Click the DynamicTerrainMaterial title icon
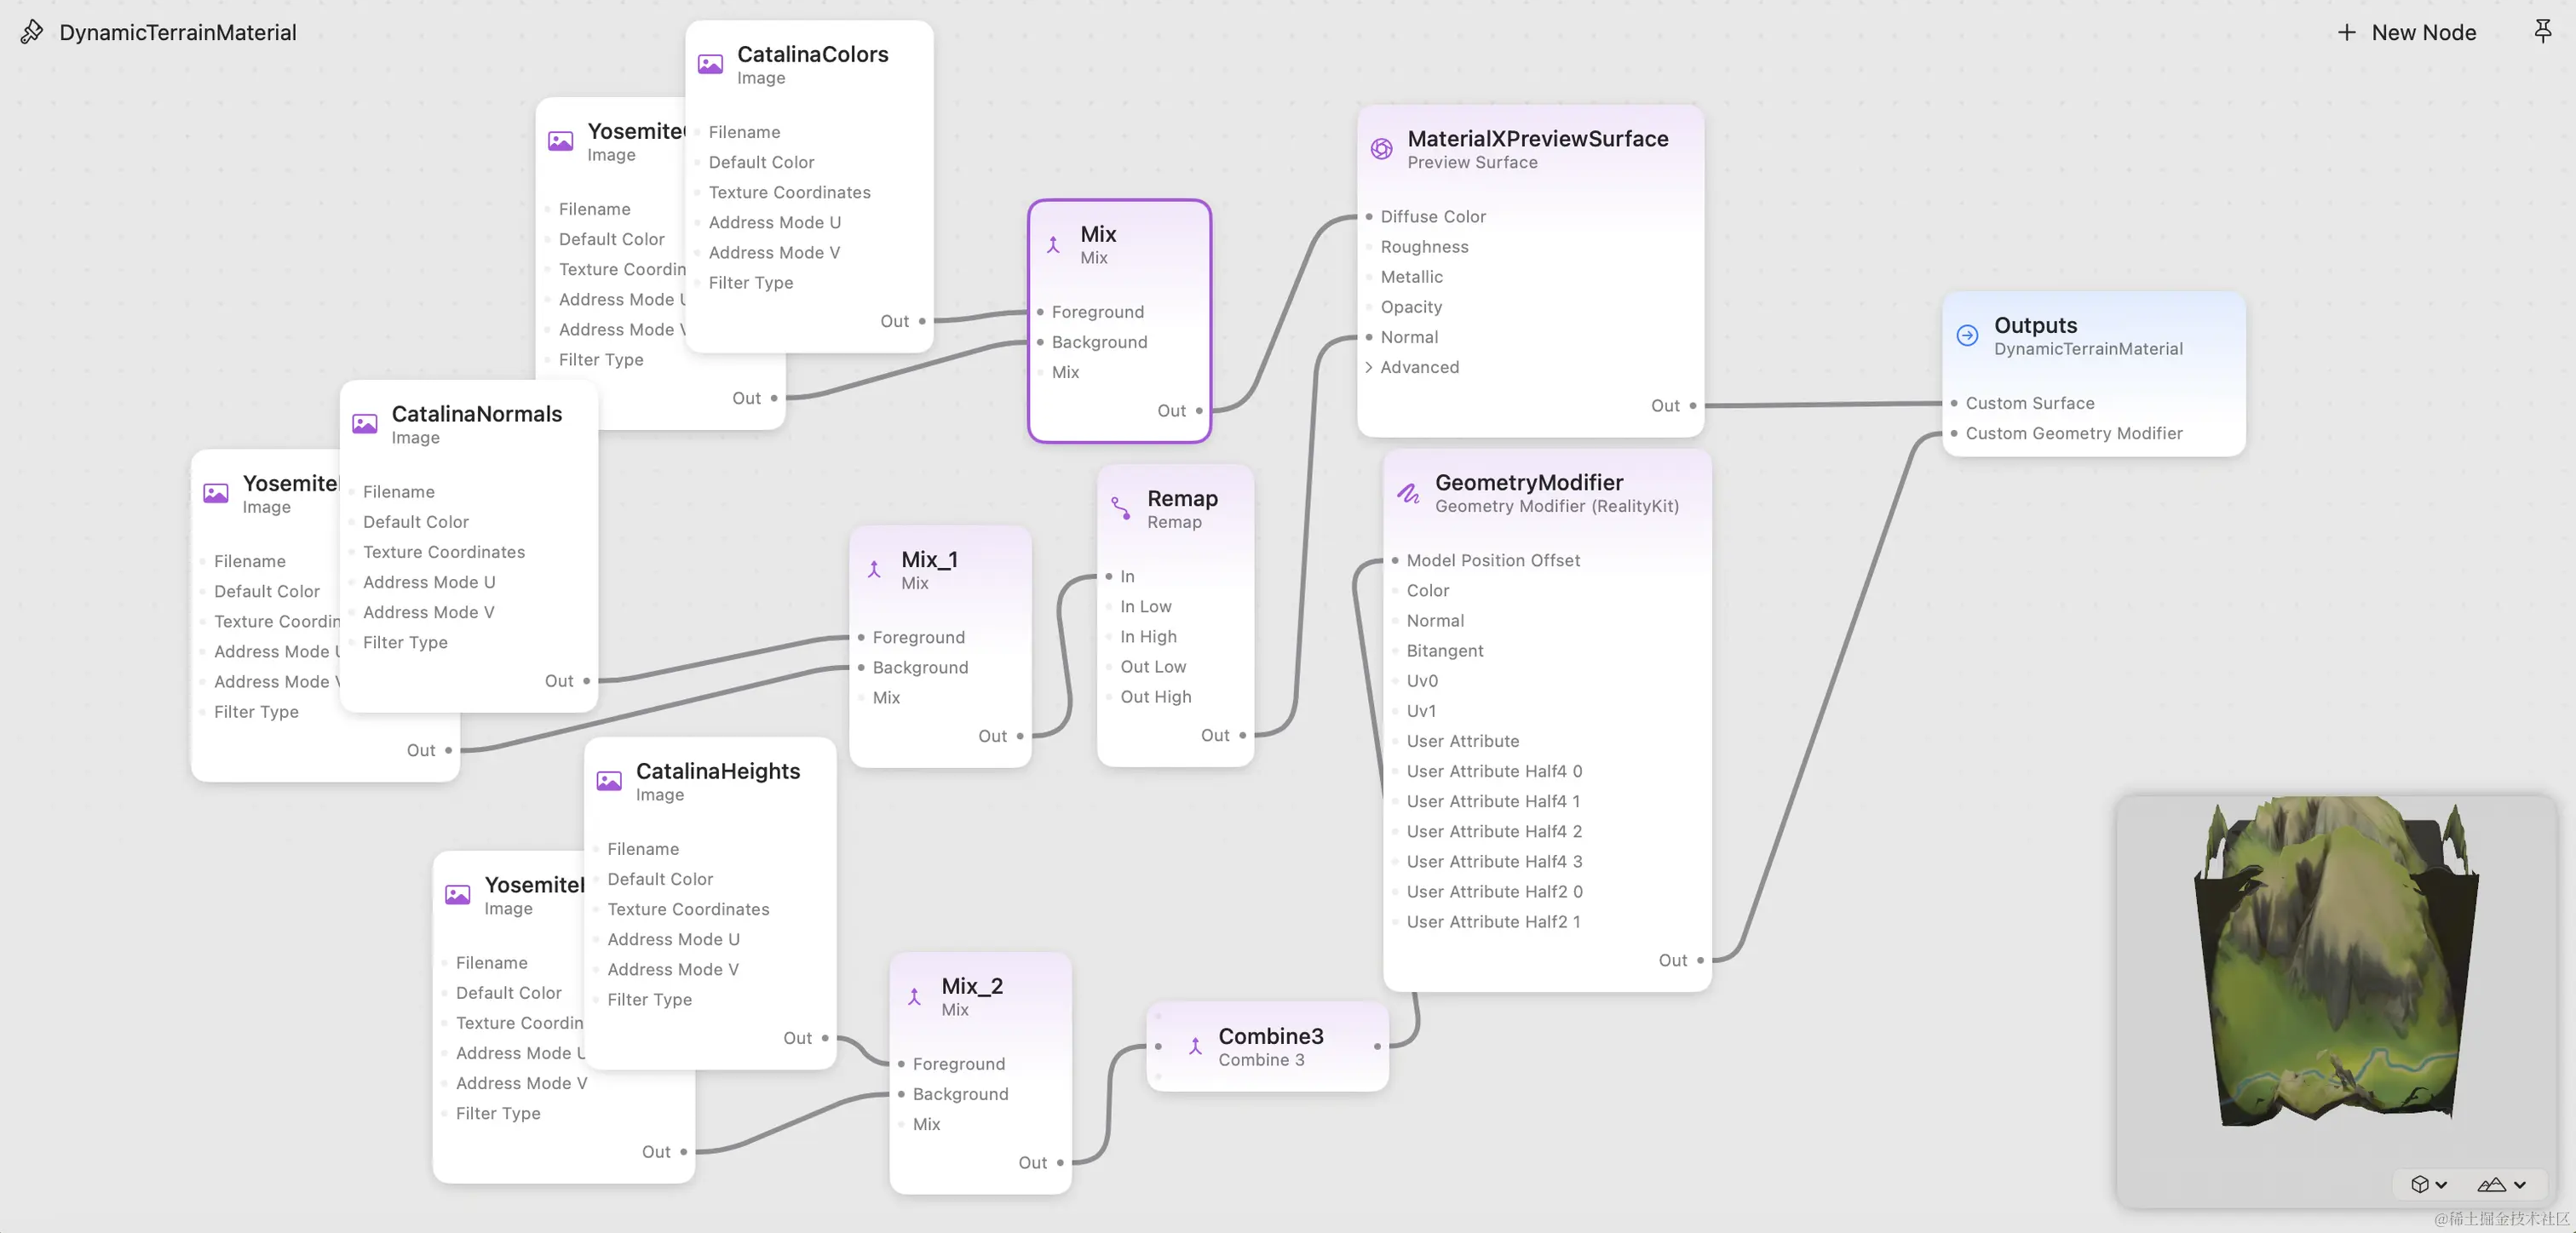Viewport: 2576px width, 1233px height. click(31, 32)
